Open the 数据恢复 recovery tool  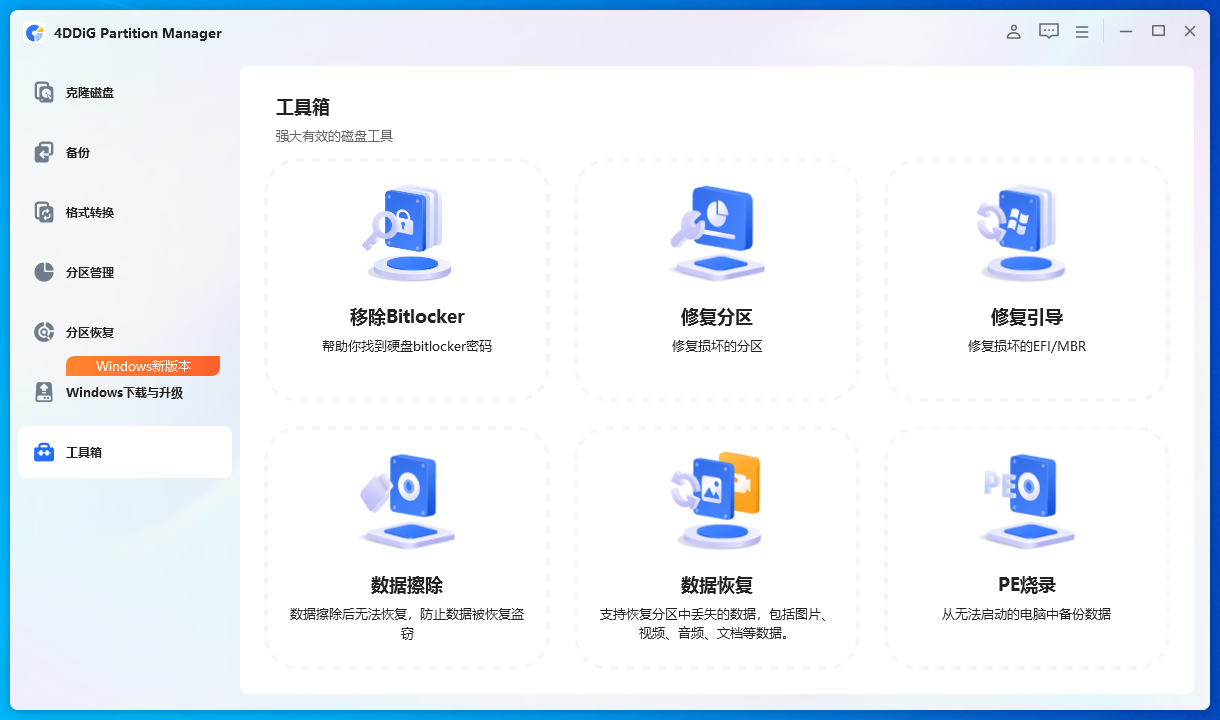tap(716, 548)
